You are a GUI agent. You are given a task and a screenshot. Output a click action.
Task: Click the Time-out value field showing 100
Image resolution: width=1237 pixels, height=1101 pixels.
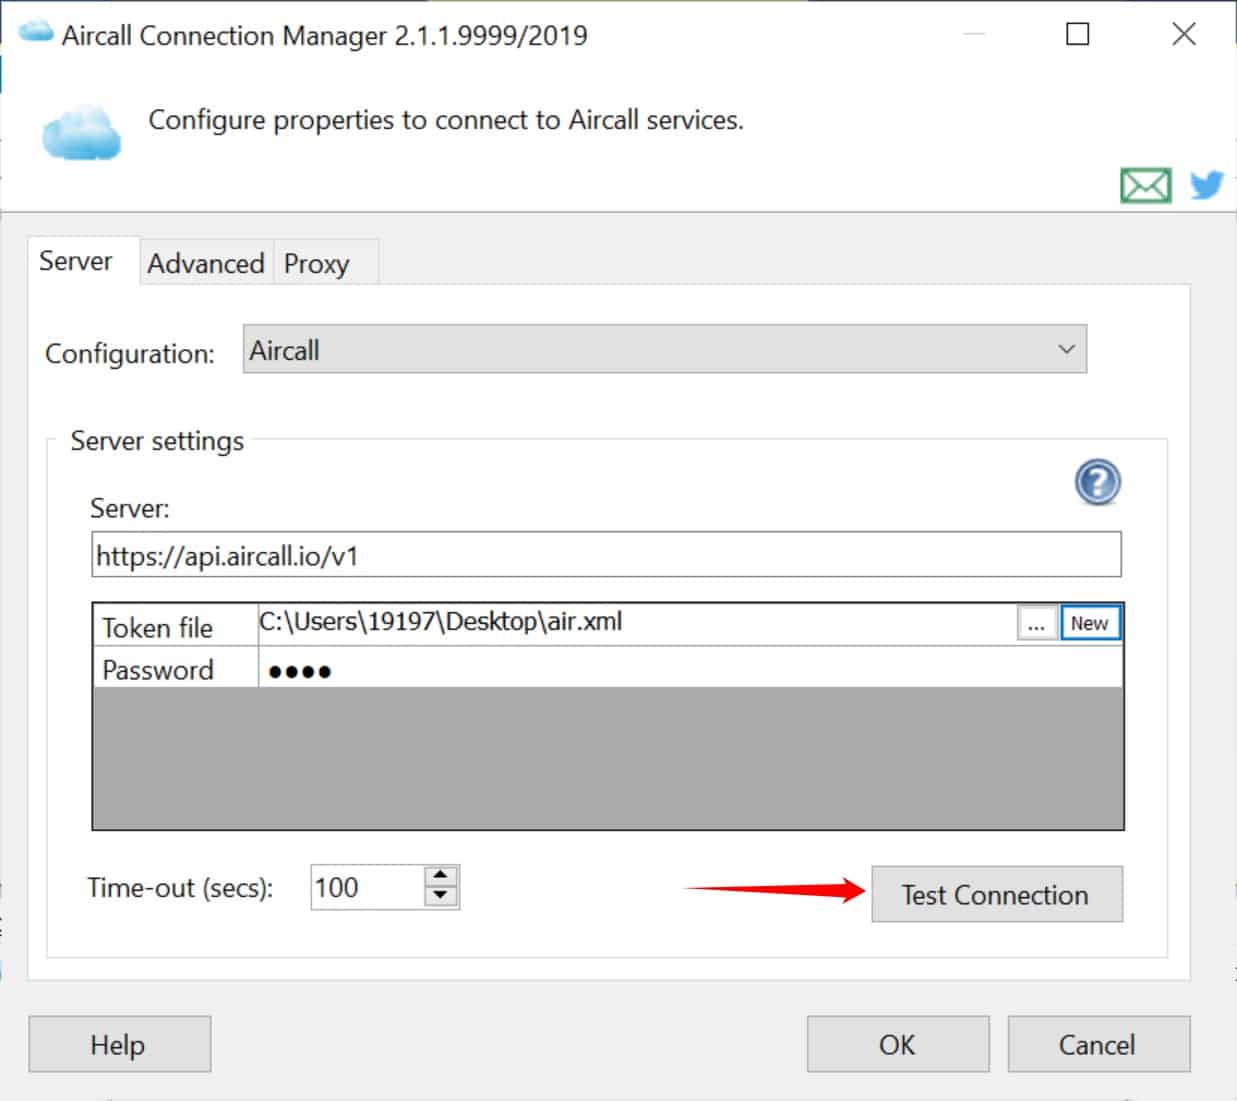pyautogui.click(x=367, y=888)
